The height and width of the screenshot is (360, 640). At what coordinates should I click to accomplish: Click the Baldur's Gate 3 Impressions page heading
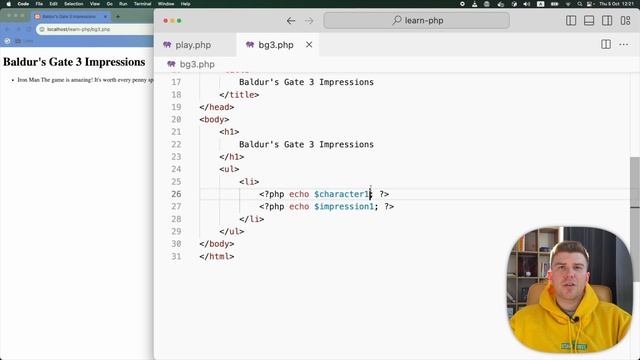[x=74, y=62]
